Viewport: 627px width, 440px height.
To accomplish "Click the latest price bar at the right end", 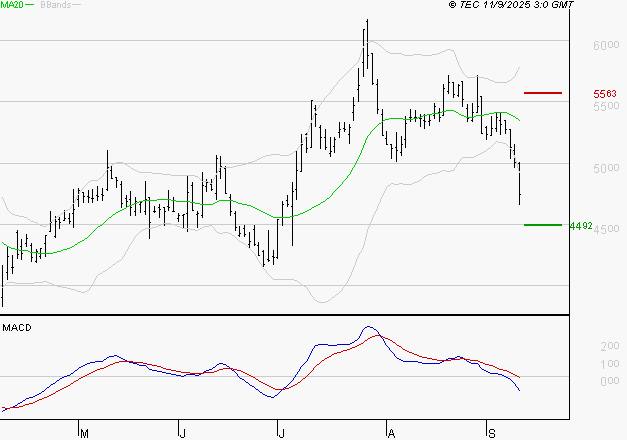I will pos(520,188).
